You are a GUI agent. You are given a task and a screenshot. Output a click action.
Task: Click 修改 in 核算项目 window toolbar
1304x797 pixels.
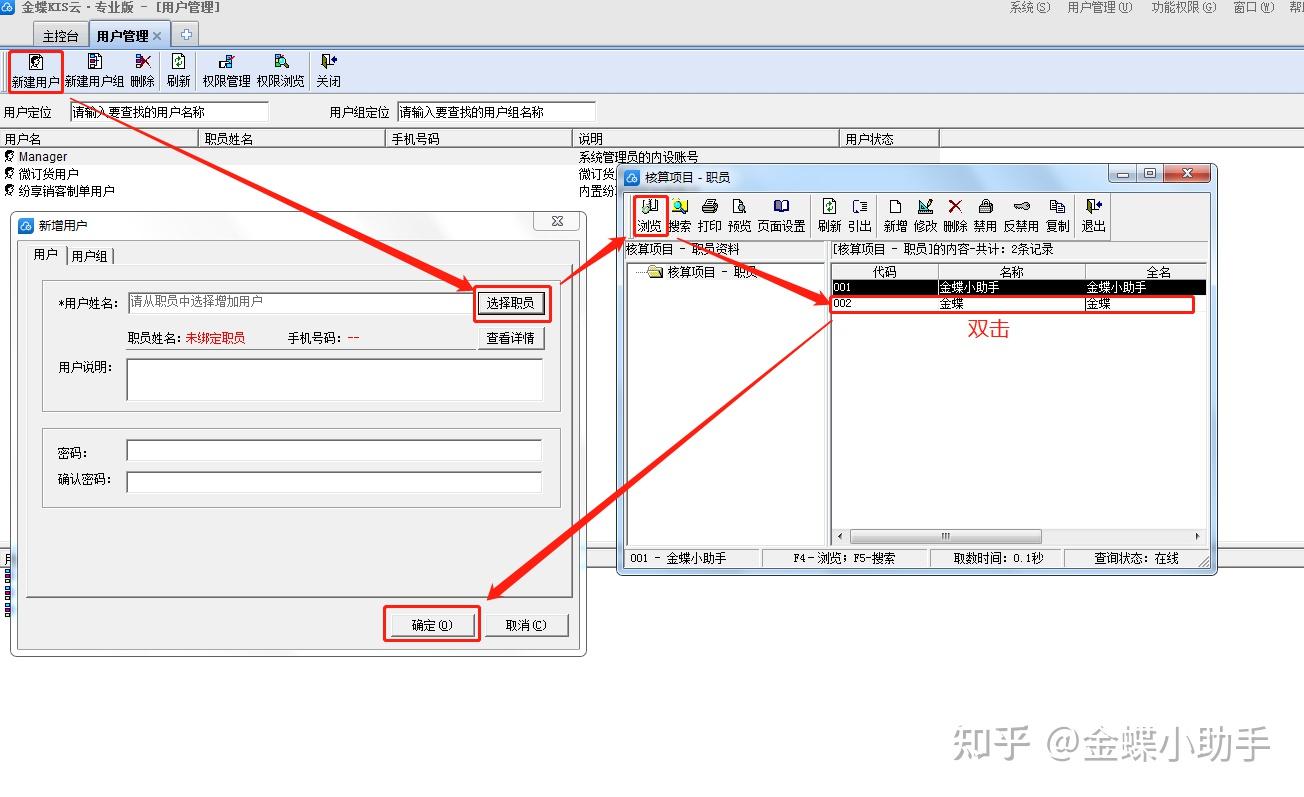(925, 215)
